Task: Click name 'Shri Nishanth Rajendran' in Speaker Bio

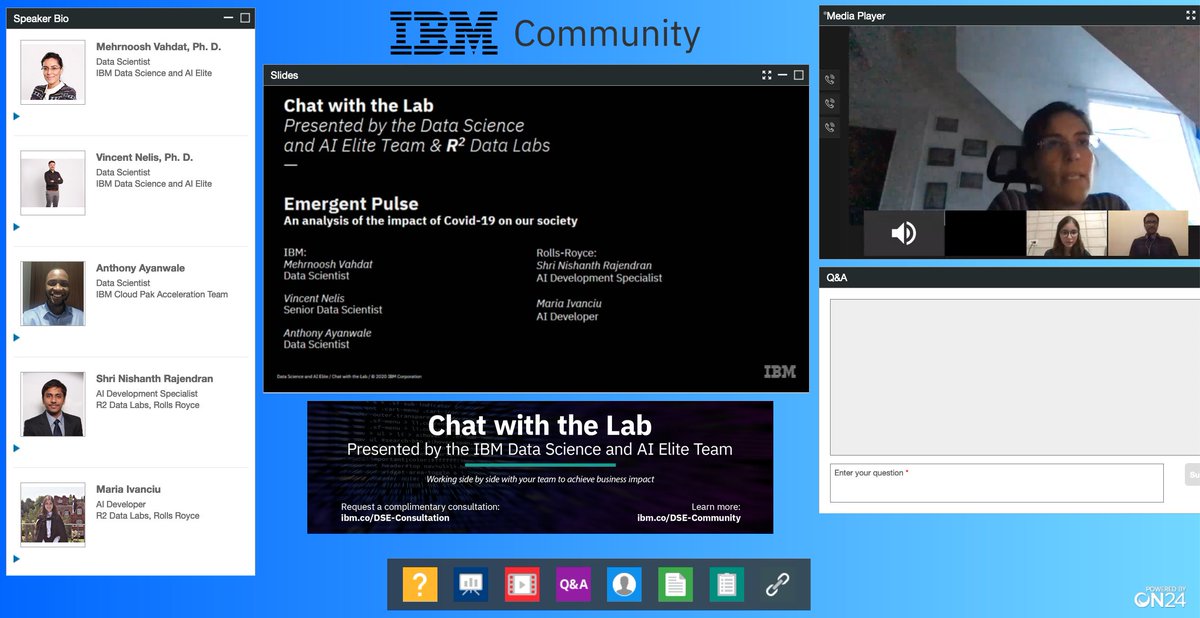Action: [x=154, y=379]
